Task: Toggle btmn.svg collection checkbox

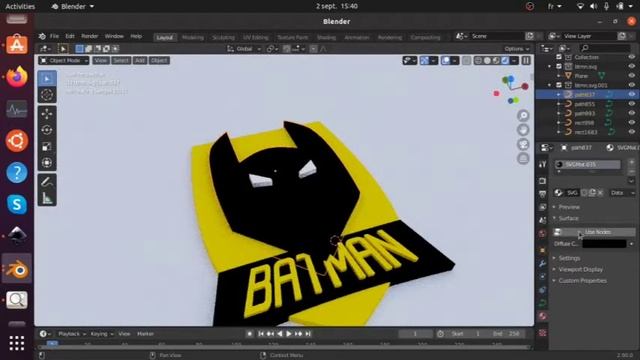Action: coord(559,66)
